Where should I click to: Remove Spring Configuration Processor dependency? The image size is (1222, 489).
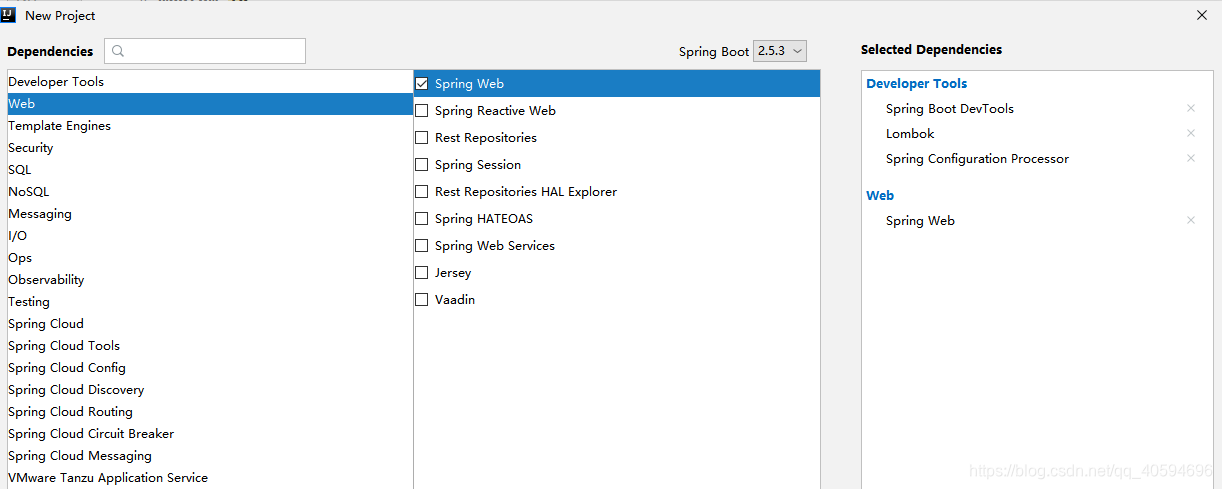pos(1191,158)
